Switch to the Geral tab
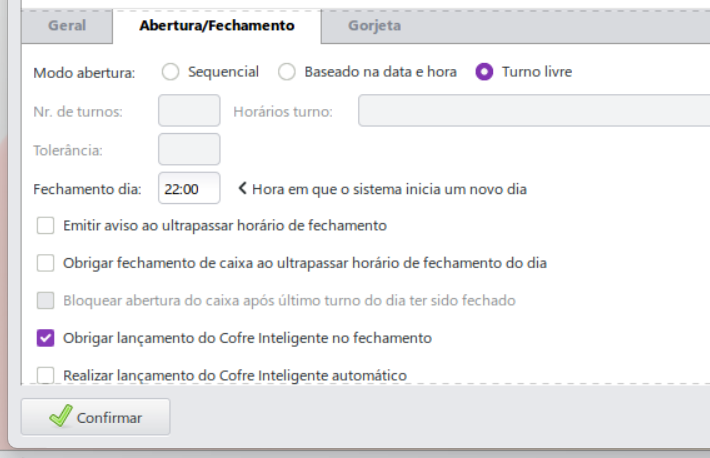Viewport: 710px width, 458px height. coord(67,26)
